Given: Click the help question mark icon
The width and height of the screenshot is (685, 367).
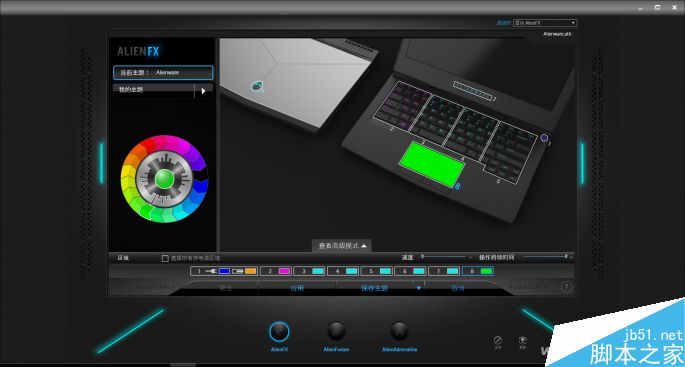Looking at the screenshot, I should click(566, 287).
